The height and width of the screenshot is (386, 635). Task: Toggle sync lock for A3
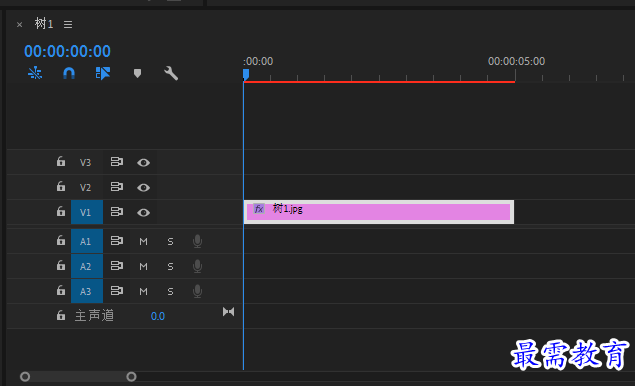(117, 291)
